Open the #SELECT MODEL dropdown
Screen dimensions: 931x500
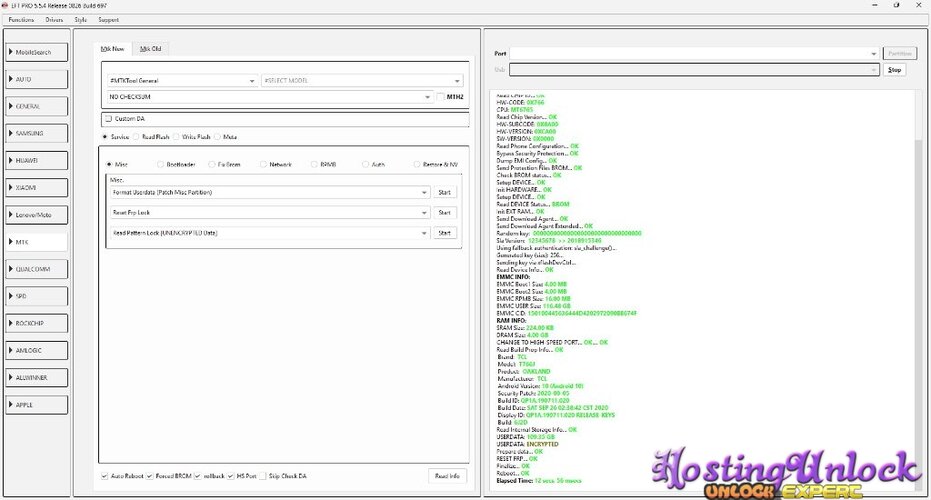click(x=362, y=81)
